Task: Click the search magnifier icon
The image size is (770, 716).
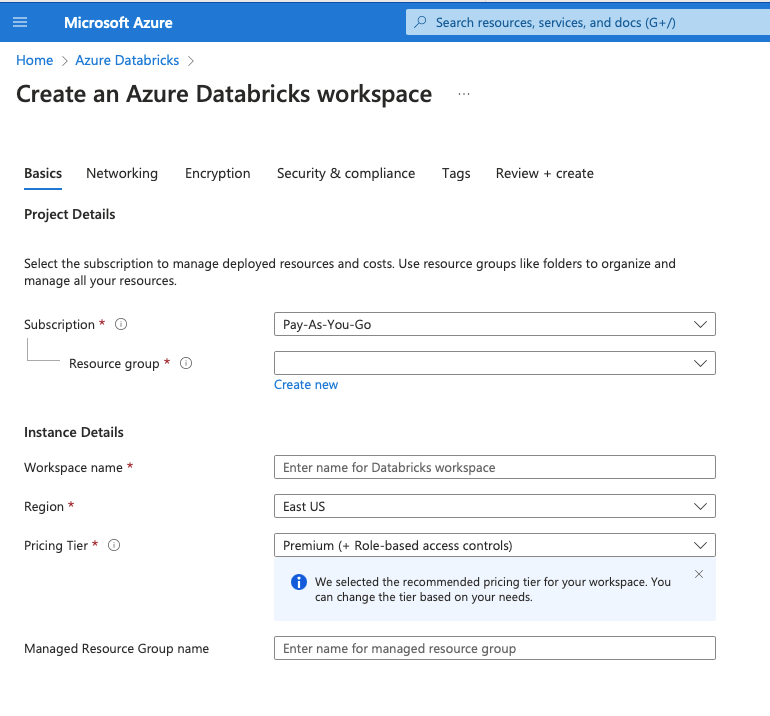Action: [x=420, y=22]
